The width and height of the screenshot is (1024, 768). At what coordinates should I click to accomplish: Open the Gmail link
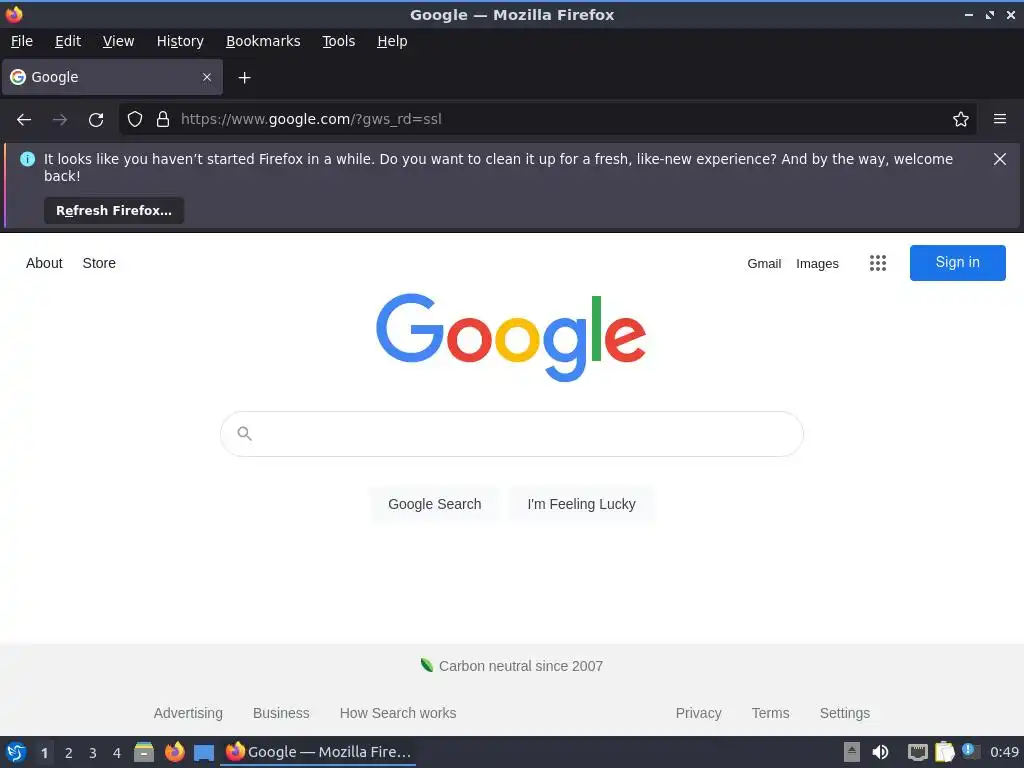pos(764,263)
